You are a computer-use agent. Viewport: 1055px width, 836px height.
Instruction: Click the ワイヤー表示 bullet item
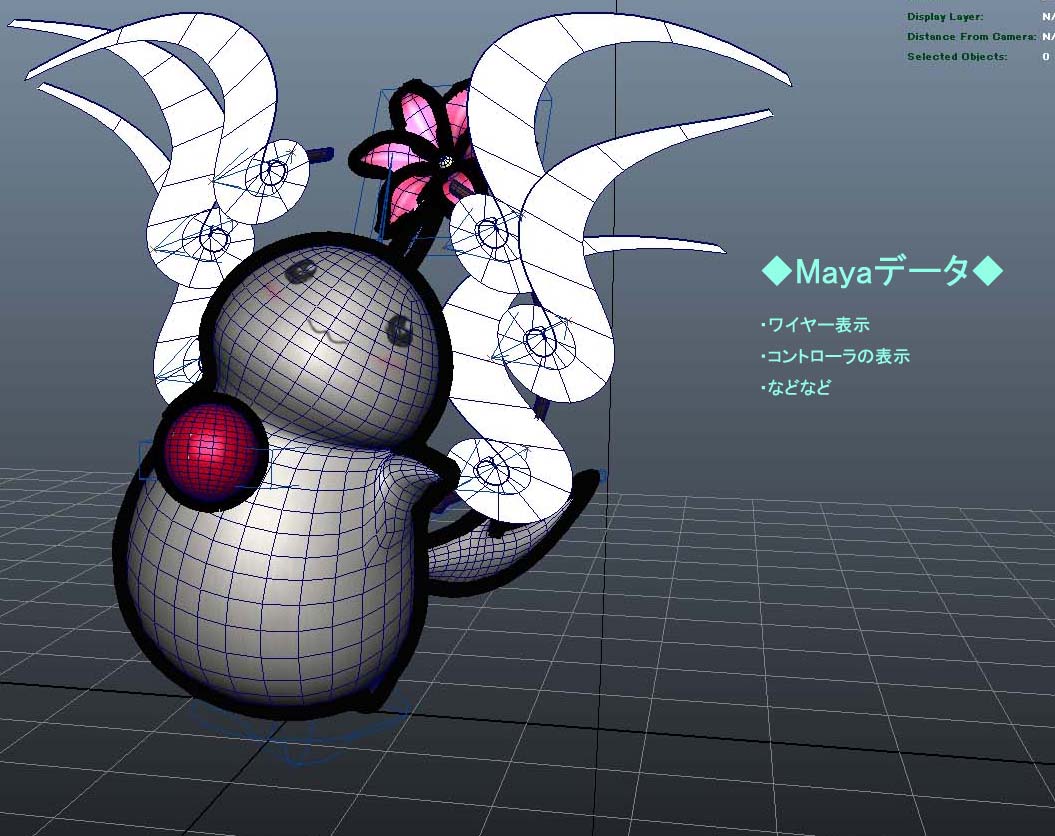point(815,325)
